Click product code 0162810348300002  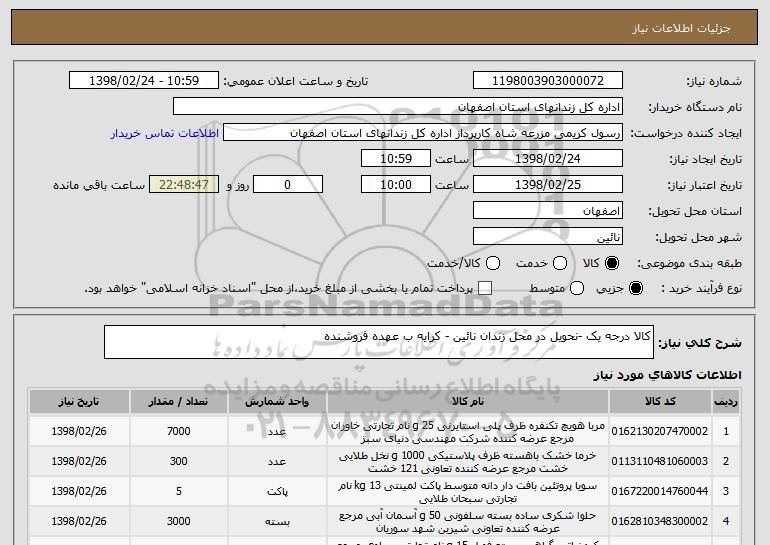[x=660, y=521]
